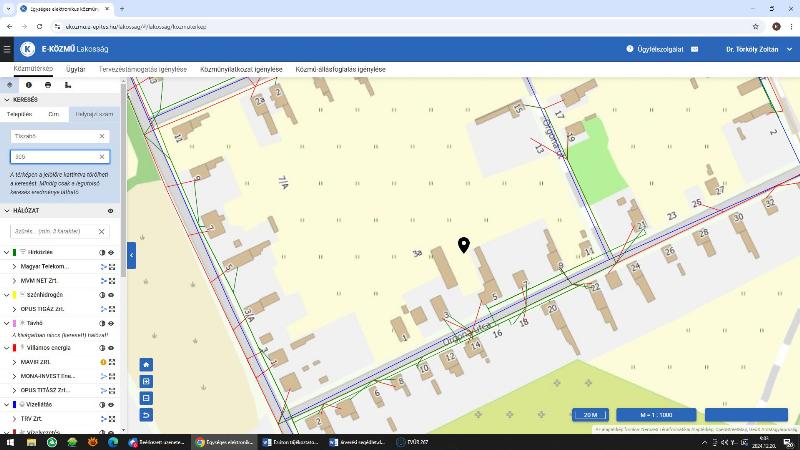Image resolution: width=800 pixels, height=450 pixels.
Task: Open the hamburger menu in the header
Action: (7, 49)
